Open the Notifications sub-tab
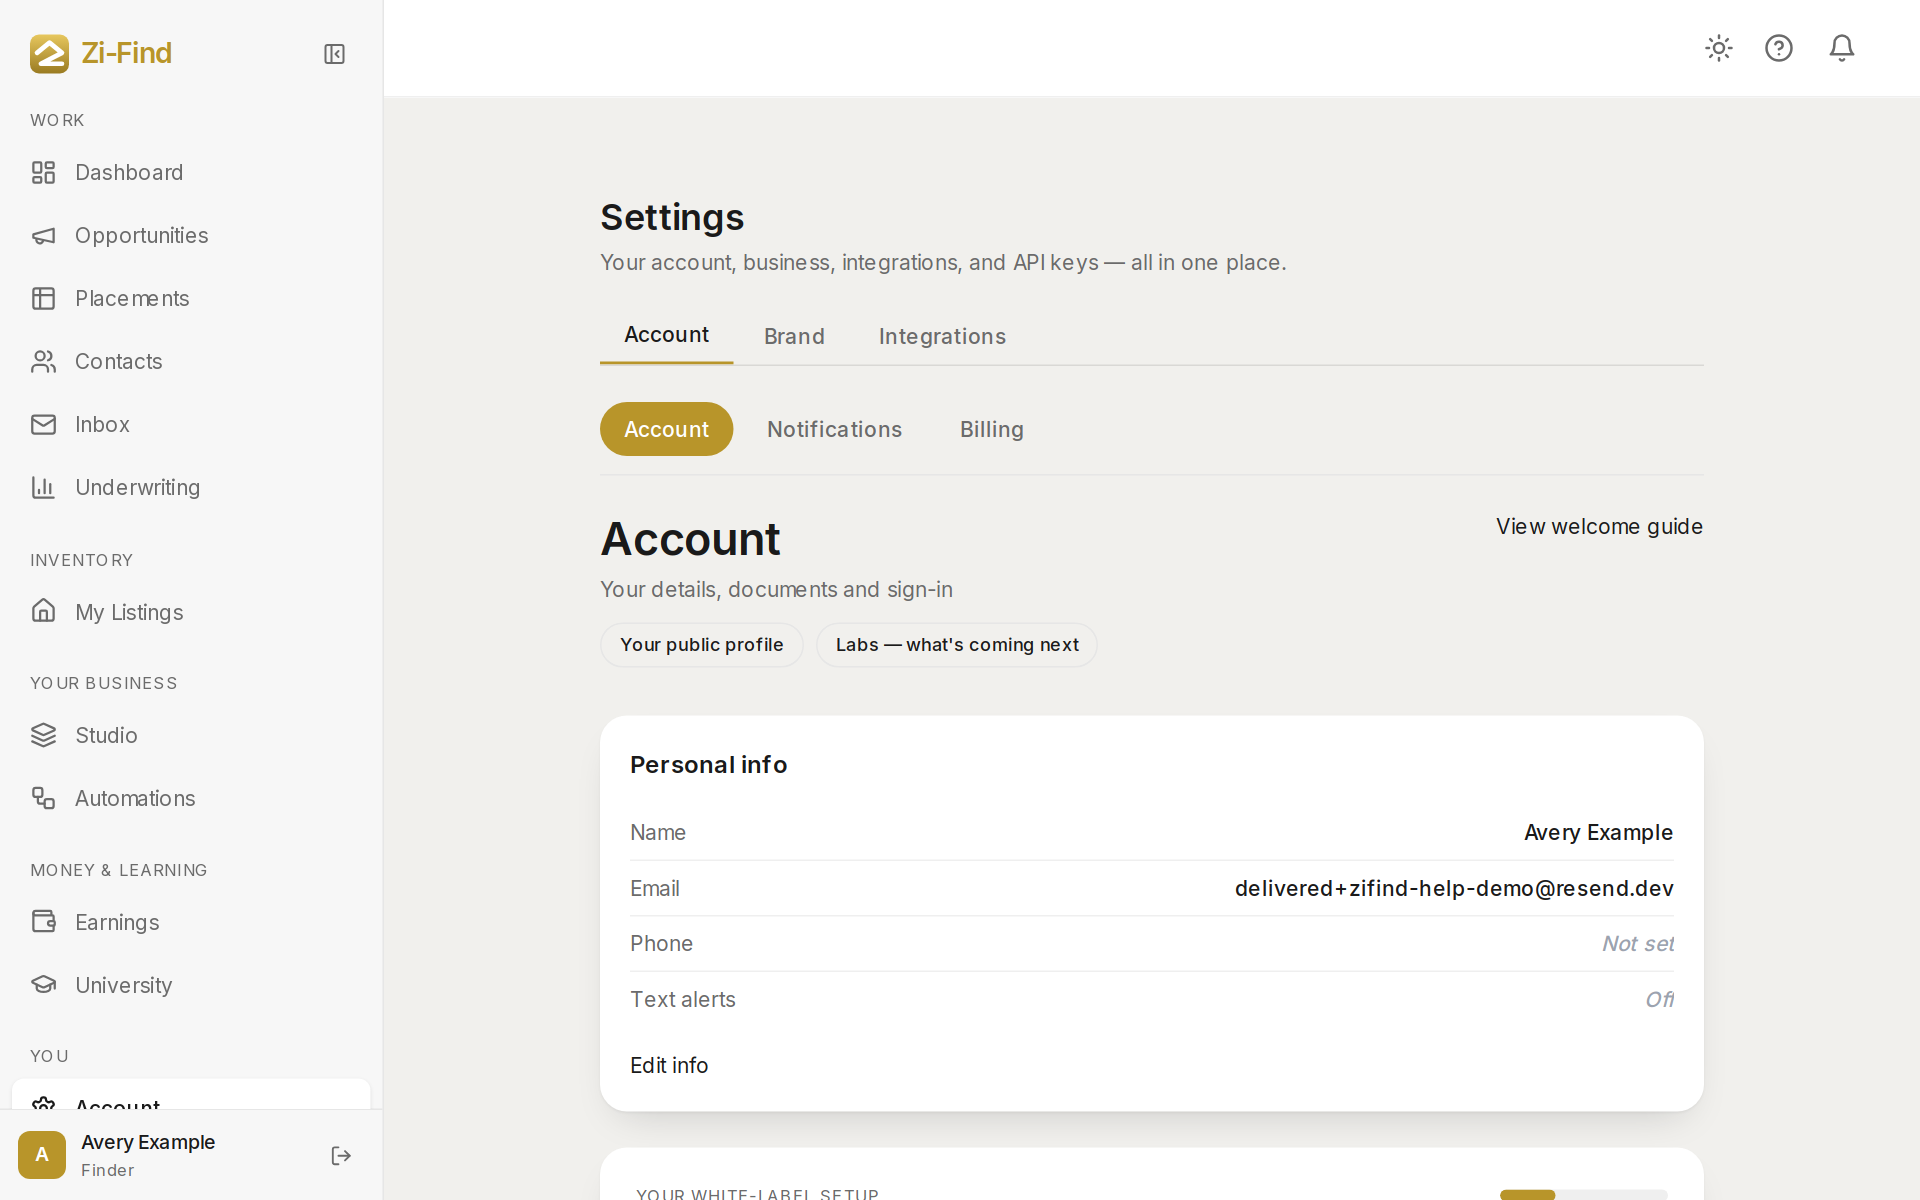Viewport: 1920px width, 1200px height. pyautogui.click(x=834, y=429)
